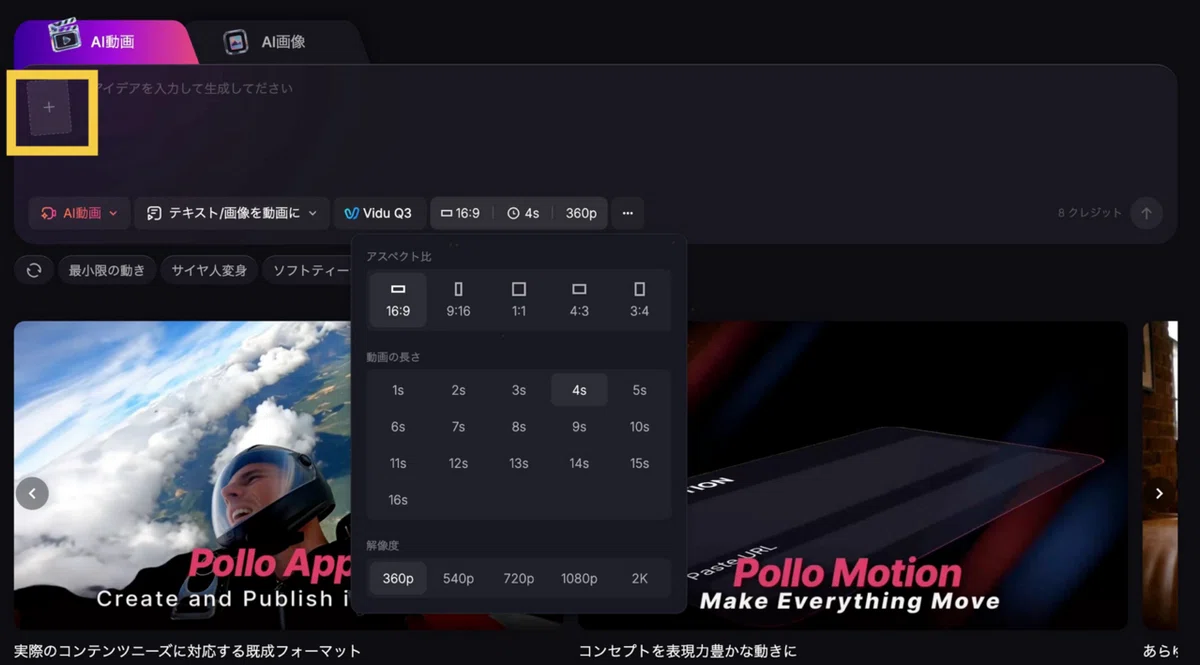Select 9:16 aspect ratio

coord(458,300)
